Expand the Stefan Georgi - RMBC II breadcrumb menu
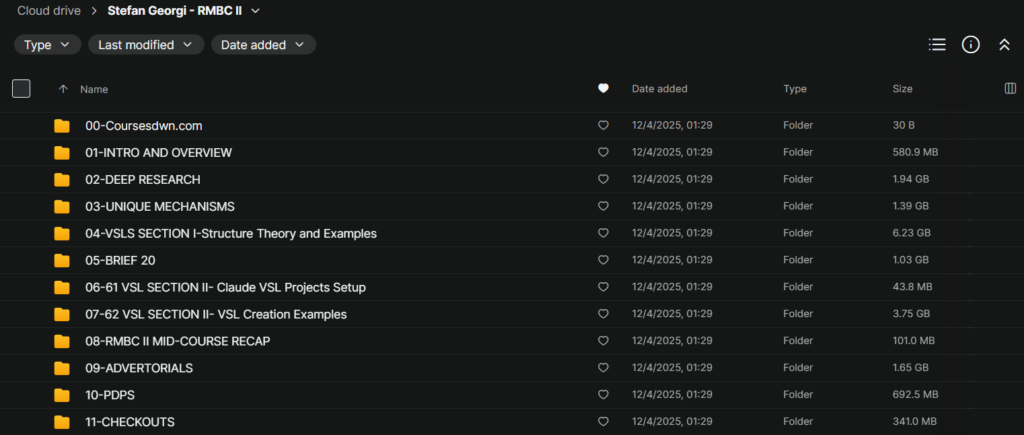Screen dimensions: 1024x435 (x=256, y=11)
